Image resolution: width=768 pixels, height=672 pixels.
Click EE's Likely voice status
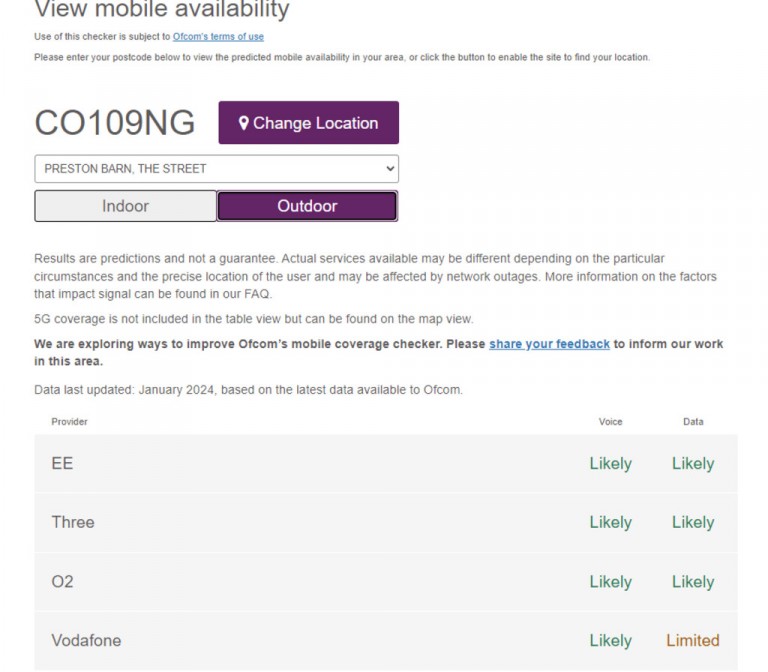tap(610, 464)
